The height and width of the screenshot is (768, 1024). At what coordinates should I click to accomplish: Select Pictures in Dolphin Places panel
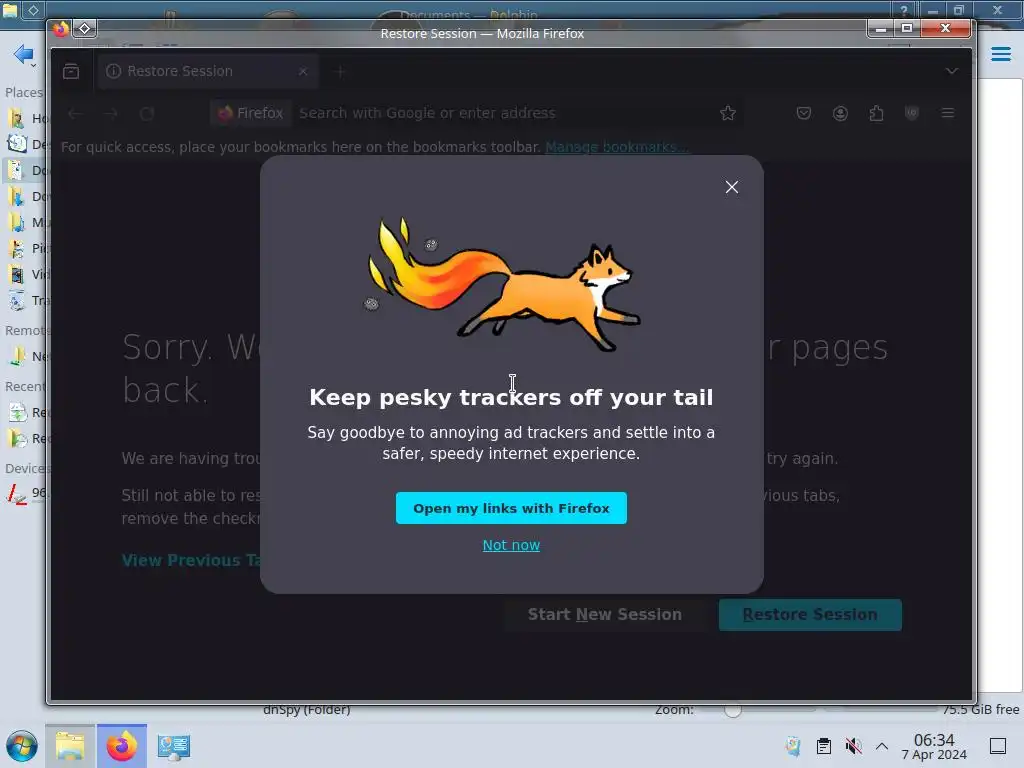click(x=25, y=248)
